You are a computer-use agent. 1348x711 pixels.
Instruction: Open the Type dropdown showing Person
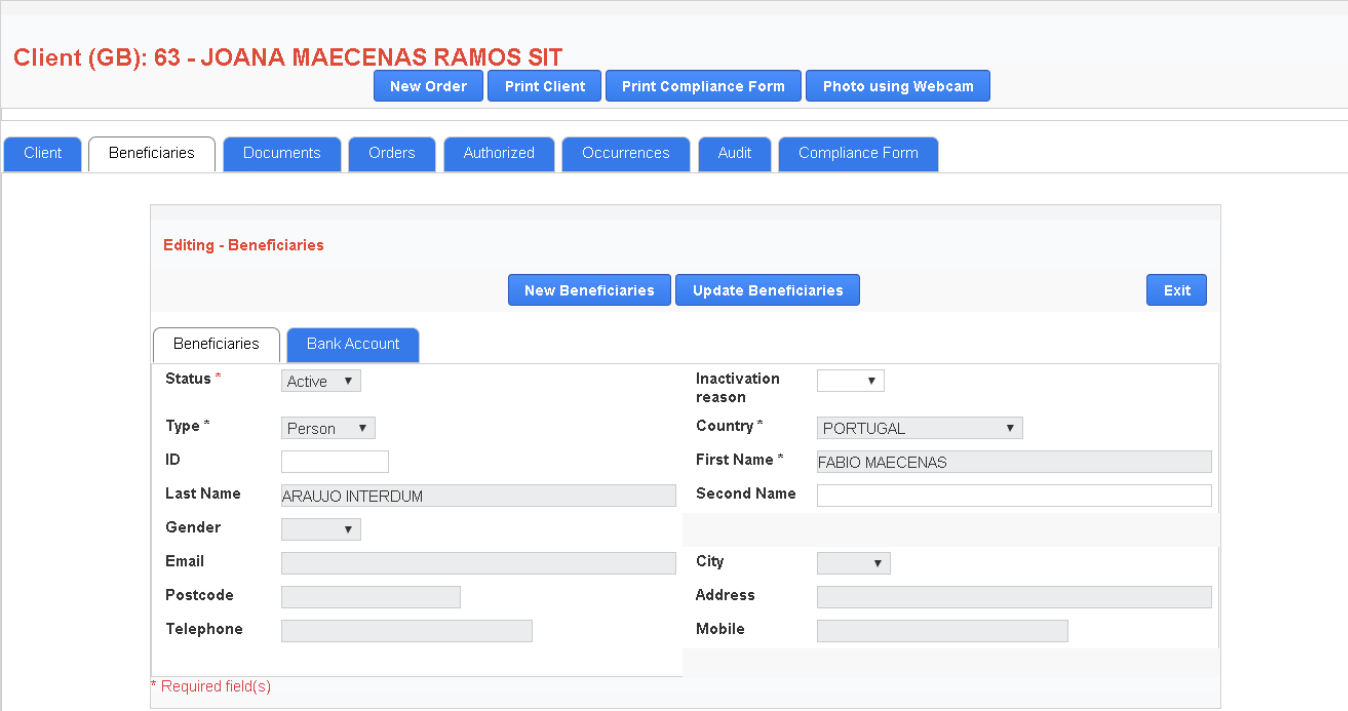pyautogui.click(x=328, y=428)
